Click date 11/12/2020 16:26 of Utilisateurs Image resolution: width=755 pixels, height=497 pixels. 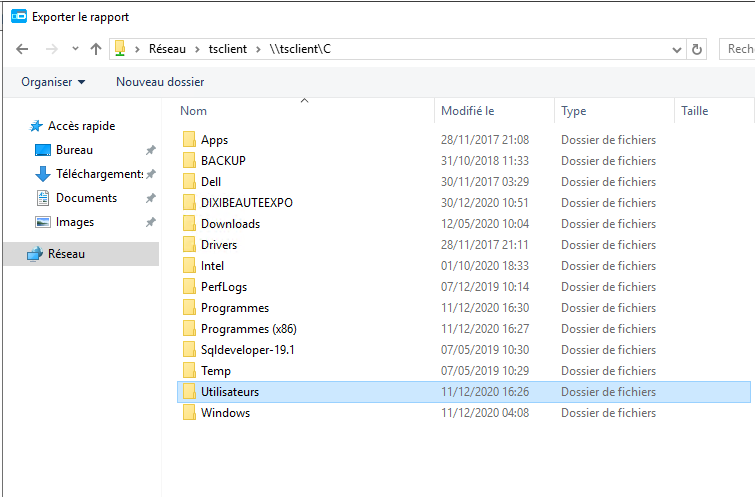[x=484, y=392]
